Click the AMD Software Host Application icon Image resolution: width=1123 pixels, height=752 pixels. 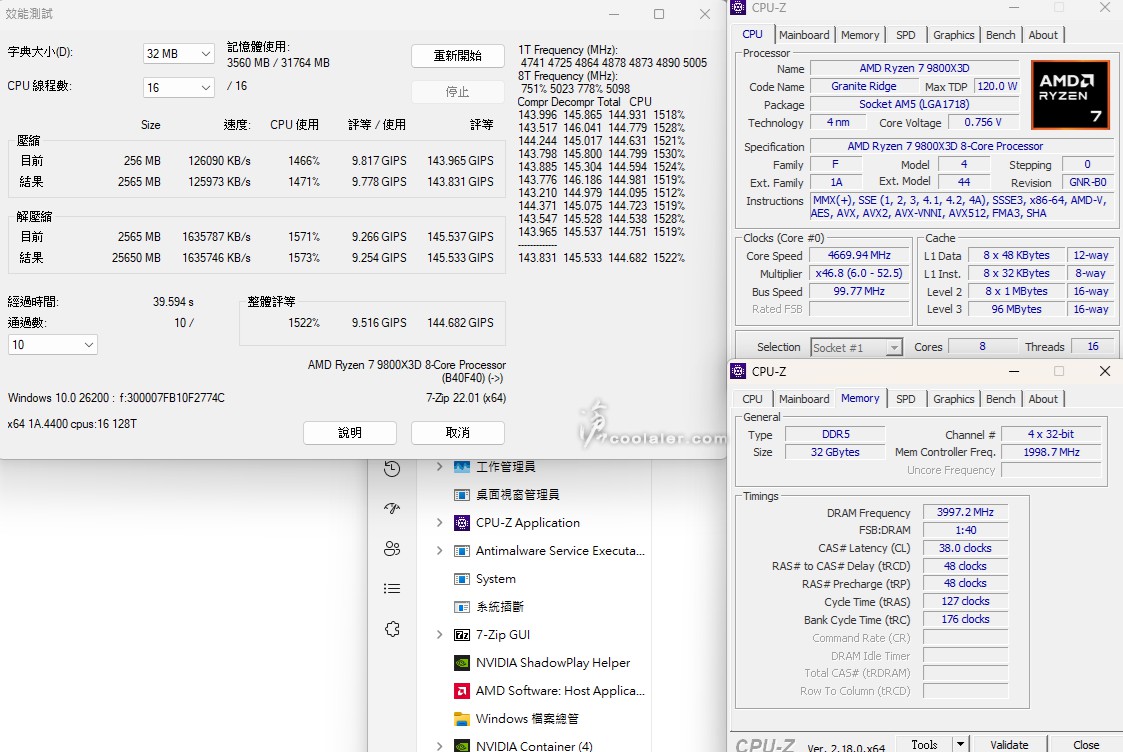462,691
